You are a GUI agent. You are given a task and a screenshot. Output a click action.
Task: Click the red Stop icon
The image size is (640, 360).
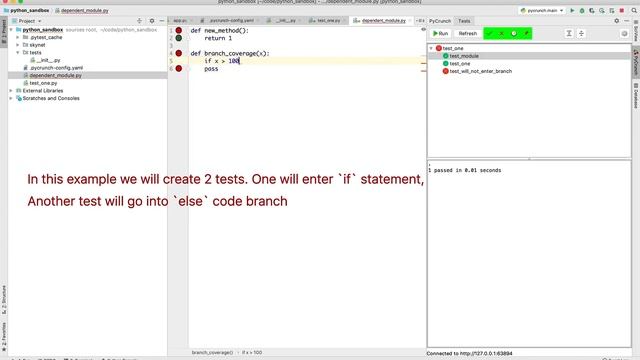click(x=622, y=10)
